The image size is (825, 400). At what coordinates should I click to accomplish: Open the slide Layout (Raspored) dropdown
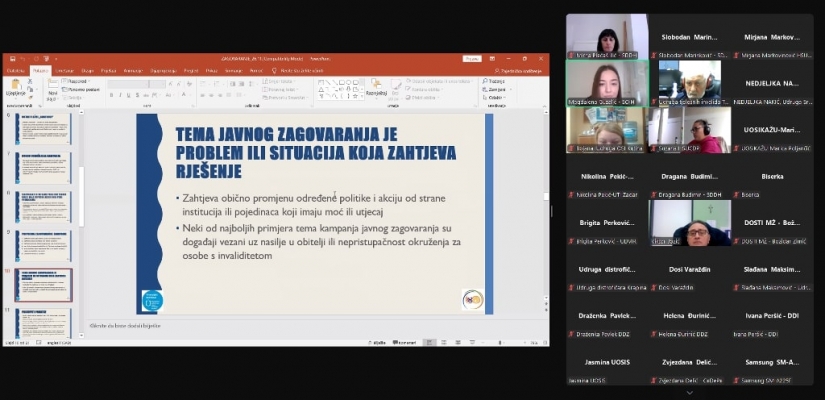(76, 81)
